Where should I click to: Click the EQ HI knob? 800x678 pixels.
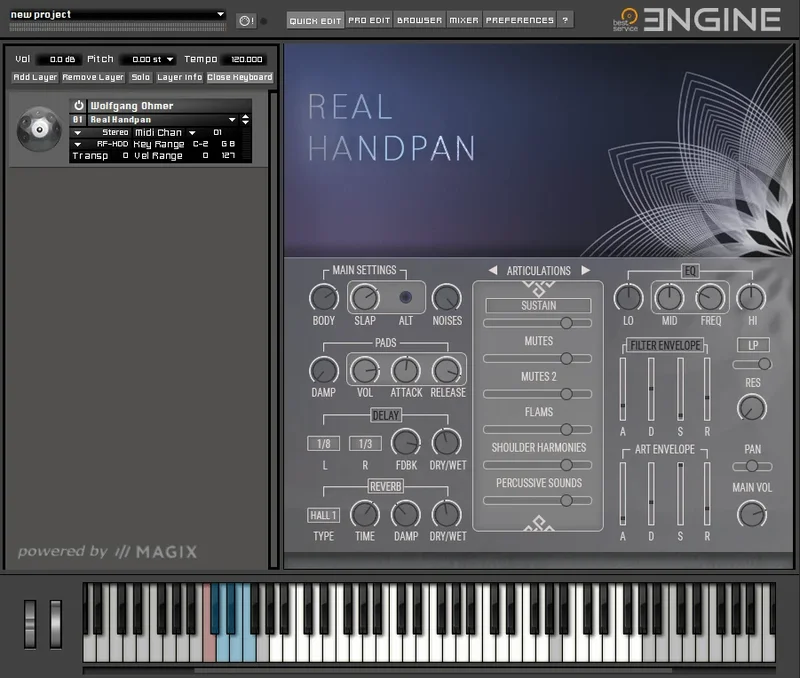click(x=752, y=297)
